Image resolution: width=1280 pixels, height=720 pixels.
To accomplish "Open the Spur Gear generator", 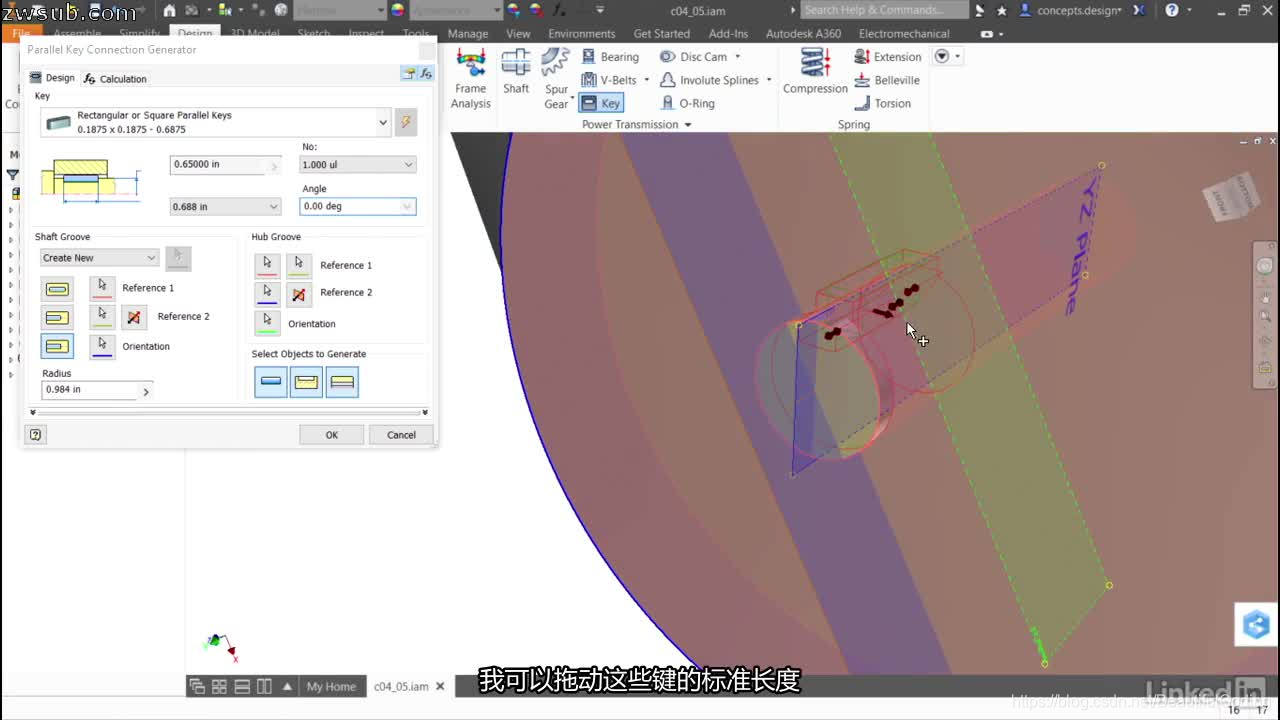I will click(556, 78).
